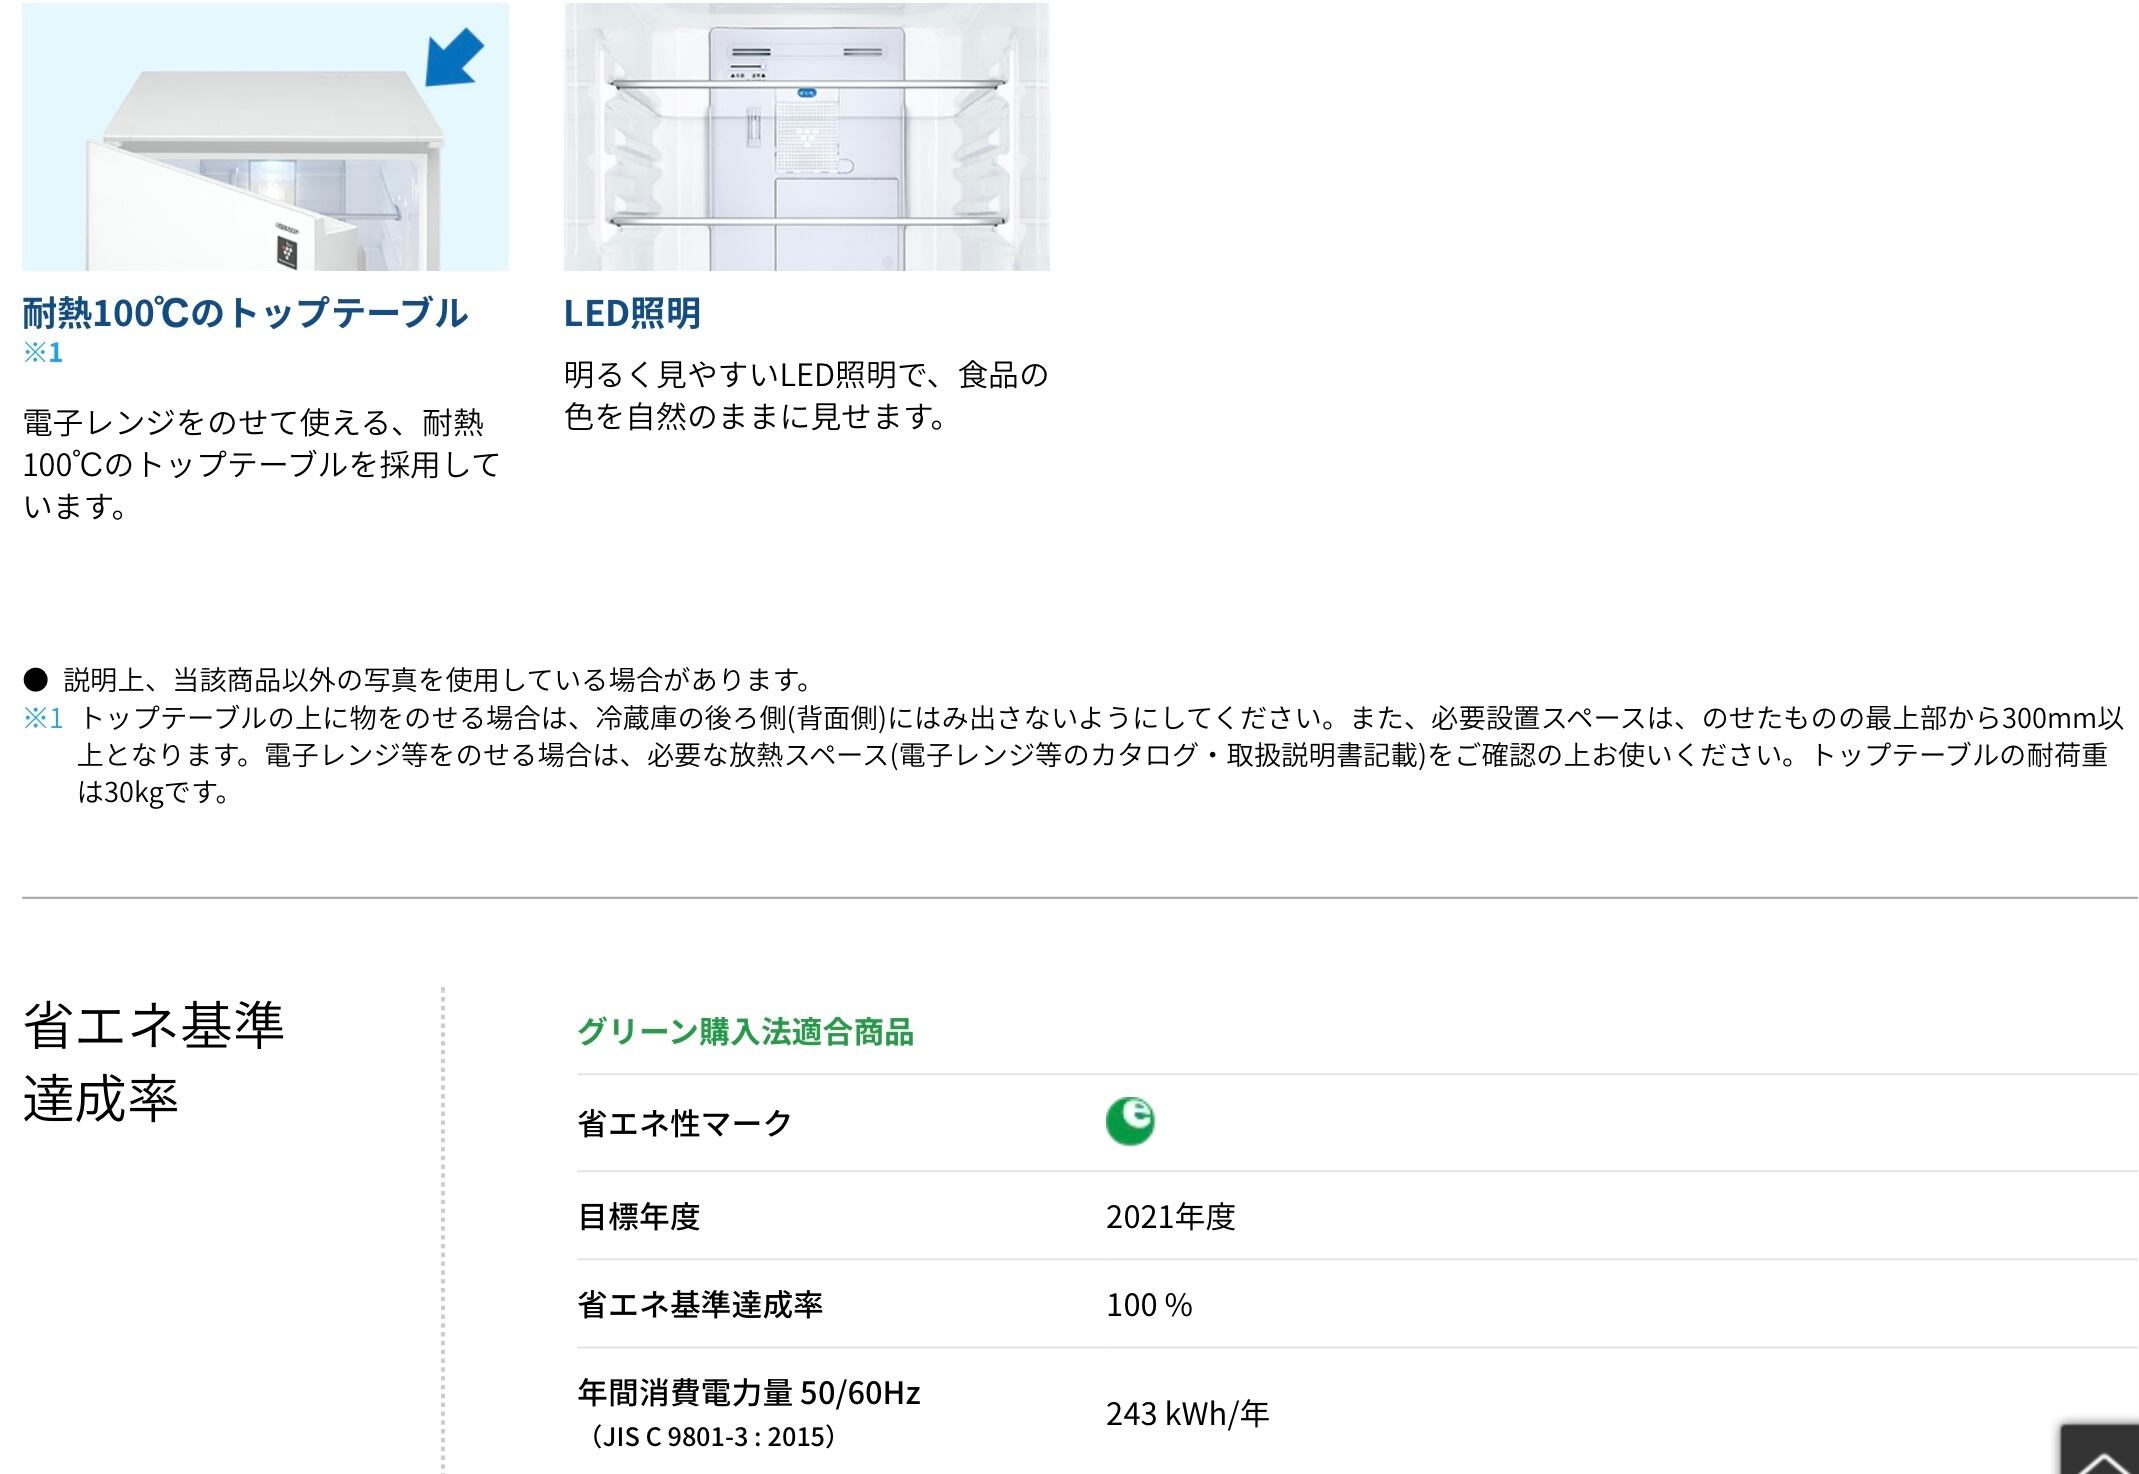Click the bullet note about product photos
Screen dimensions: 2139x1474
coord(437,680)
